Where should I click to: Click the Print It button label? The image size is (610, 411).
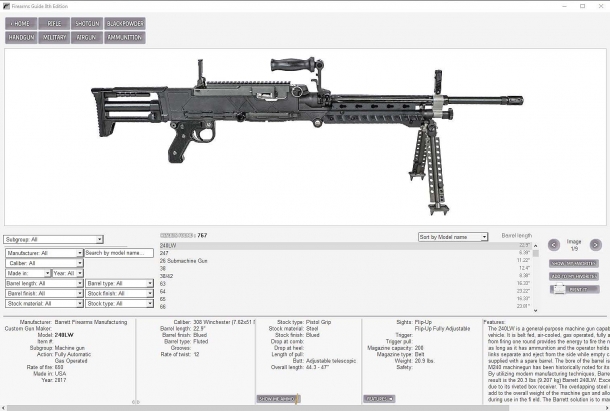pos(578,290)
